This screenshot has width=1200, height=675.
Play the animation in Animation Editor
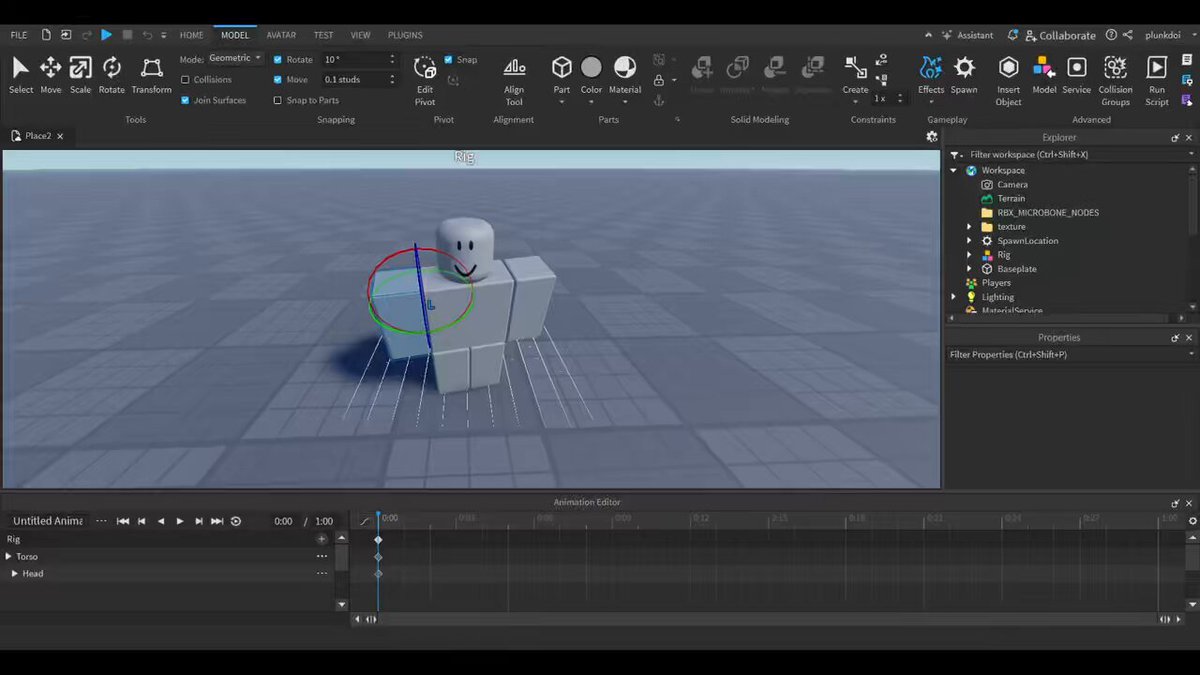pyautogui.click(x=180, y=521)
